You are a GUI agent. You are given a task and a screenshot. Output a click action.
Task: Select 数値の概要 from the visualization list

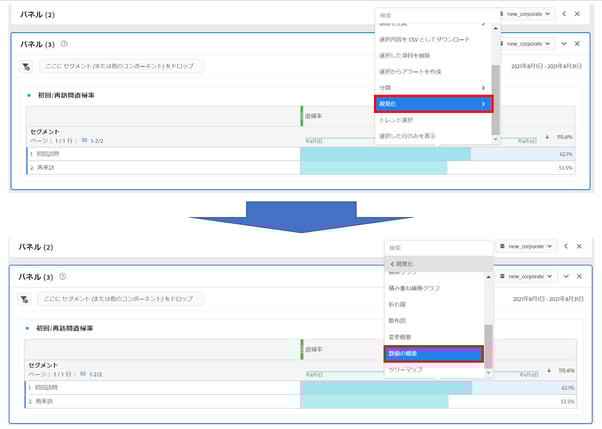click(x=434, y=353)
